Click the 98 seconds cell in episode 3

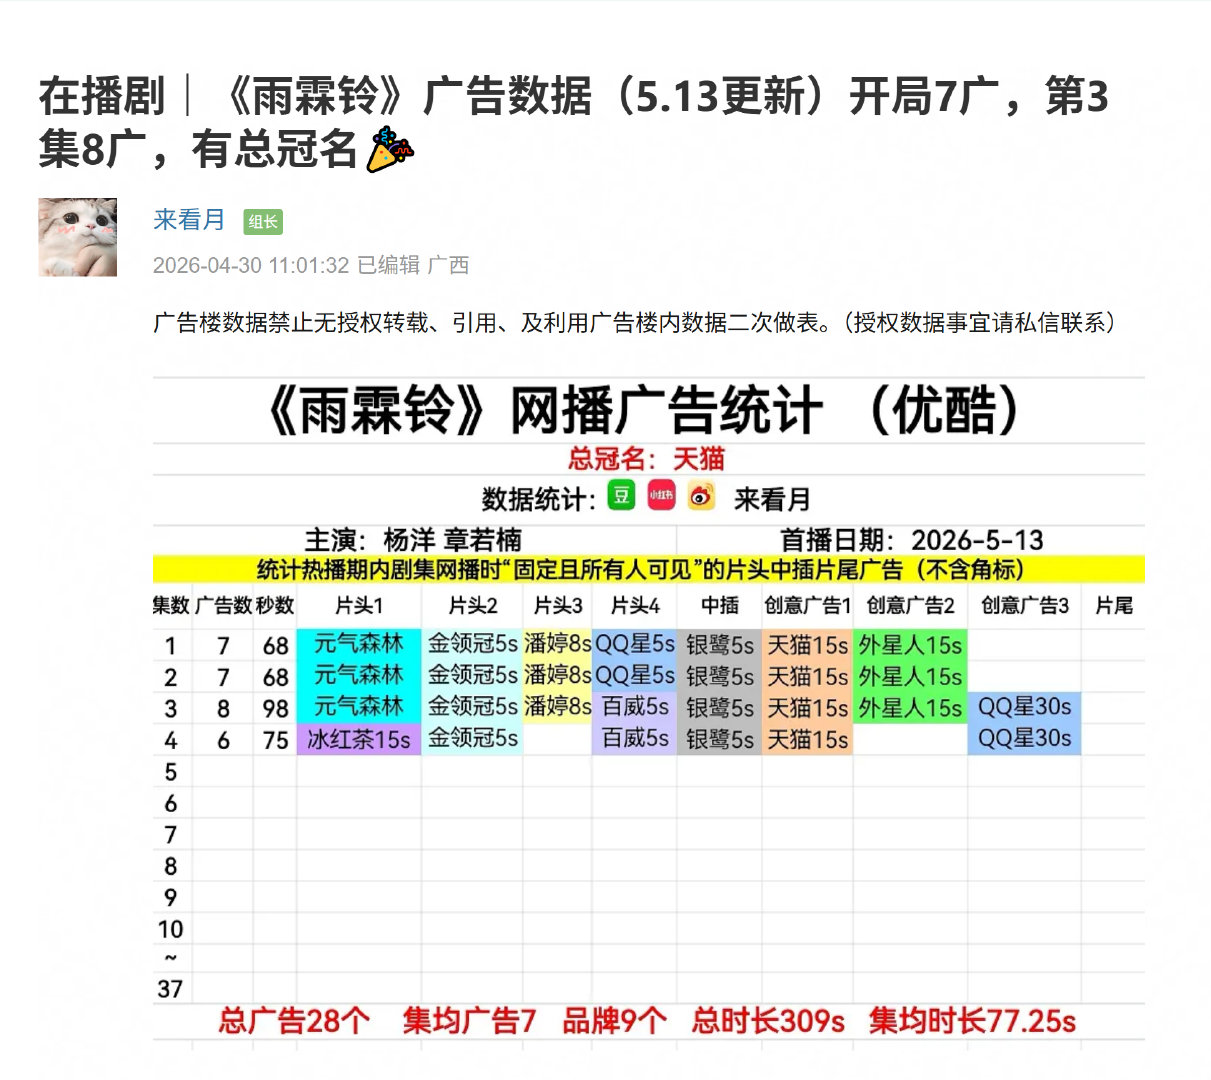tap(275, 708)
